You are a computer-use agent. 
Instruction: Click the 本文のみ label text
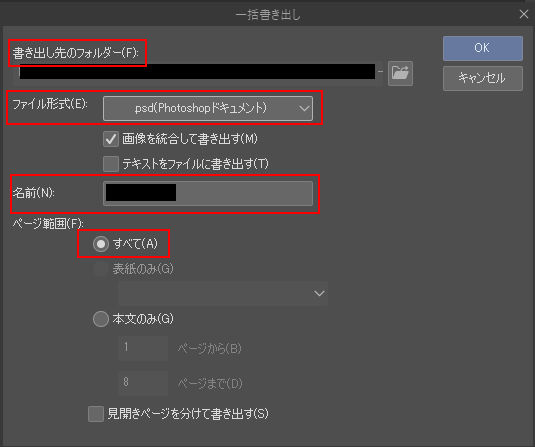tap(143, 319)
